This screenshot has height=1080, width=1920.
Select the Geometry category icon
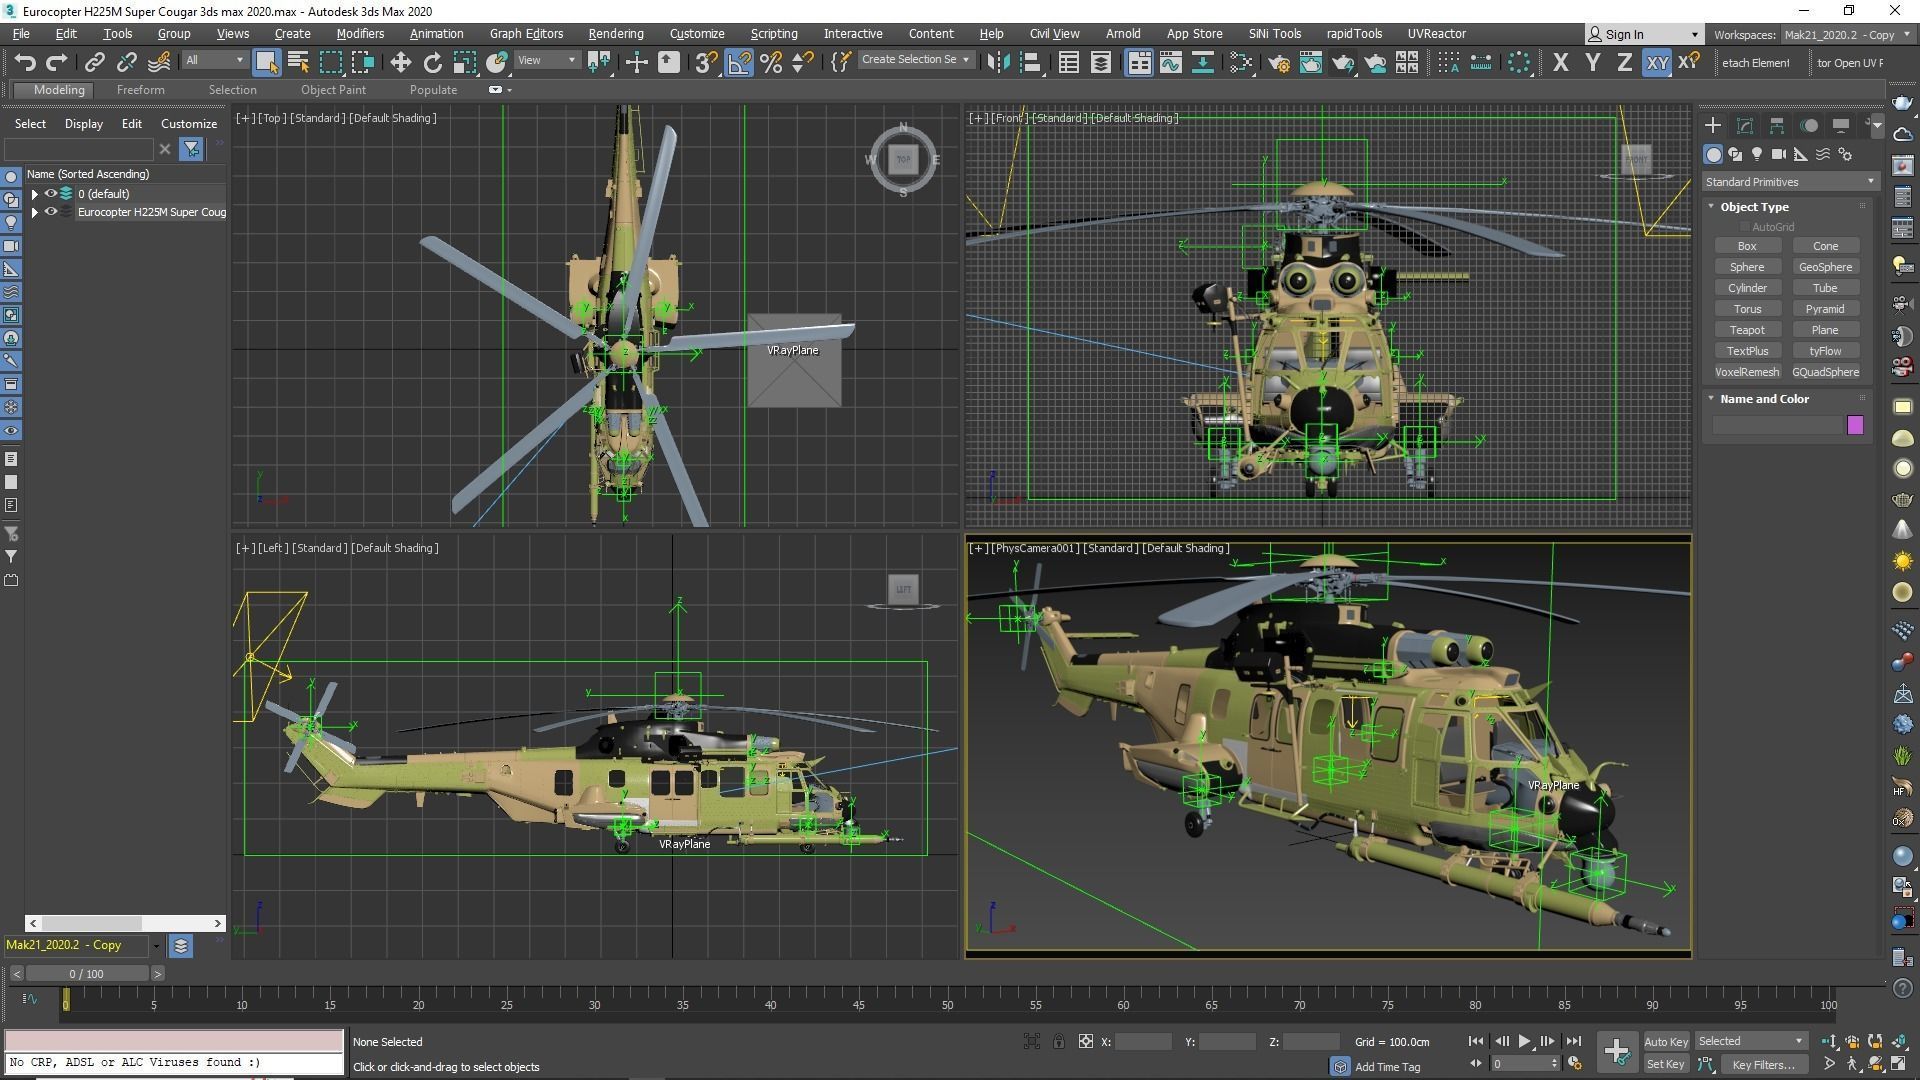pos(1713,154)
